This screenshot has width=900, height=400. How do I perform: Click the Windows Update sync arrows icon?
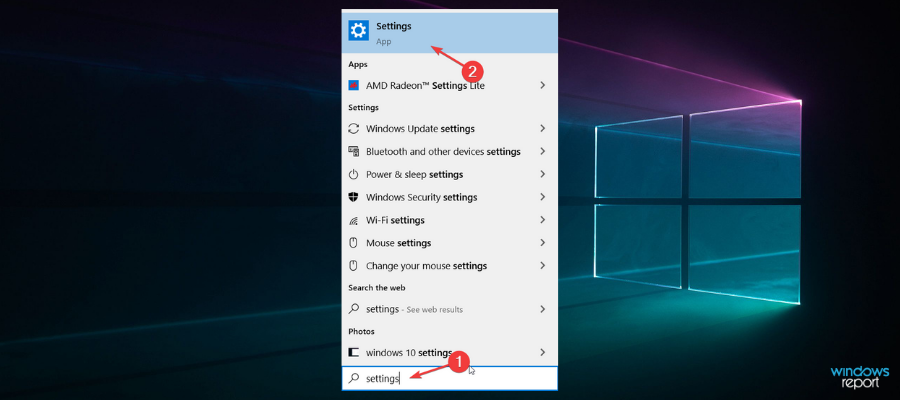[x=354, y=129]
